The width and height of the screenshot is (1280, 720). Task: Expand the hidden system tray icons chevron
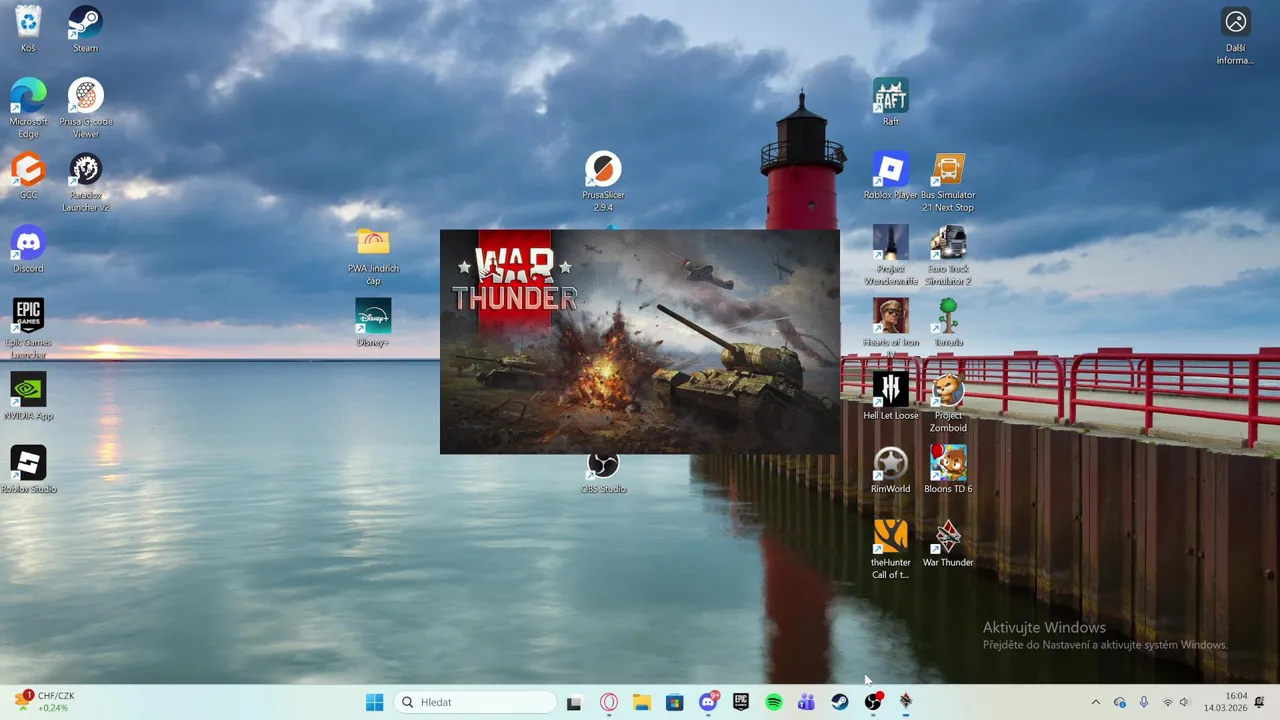click(1095, 702)
